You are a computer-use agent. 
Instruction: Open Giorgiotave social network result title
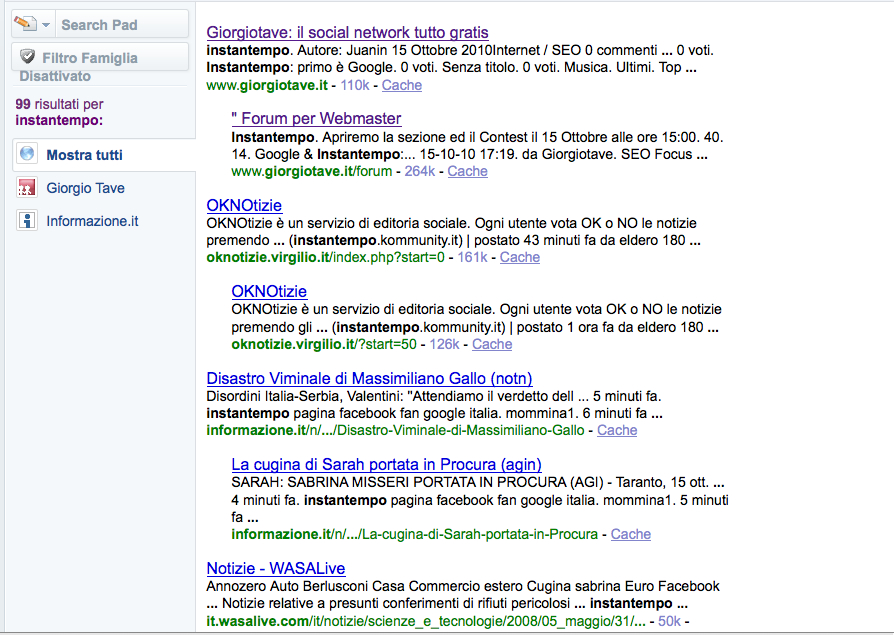(x=347, y=33)
